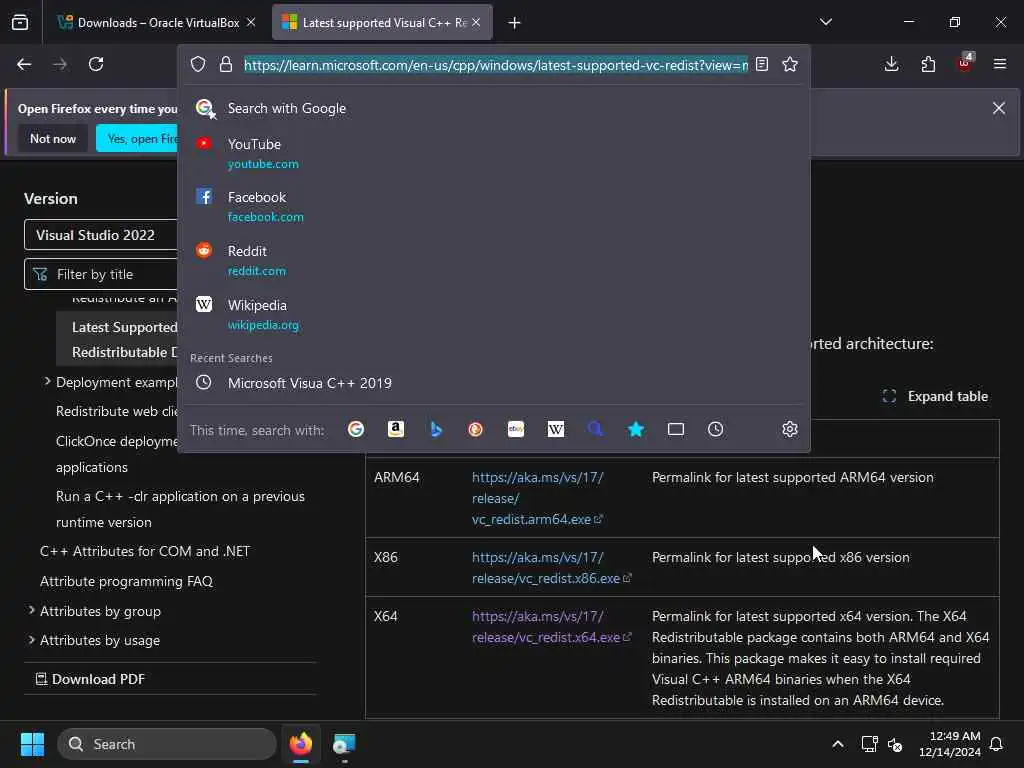This screenshot has height=768, width=1024.
Task: Click Download PDF link
Action: click(x=90, y=679)
